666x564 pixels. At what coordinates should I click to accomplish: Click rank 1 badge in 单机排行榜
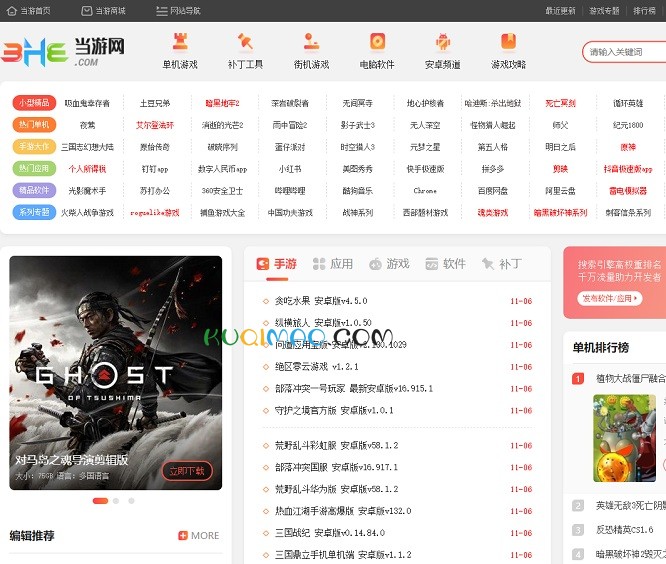(578, 378)
